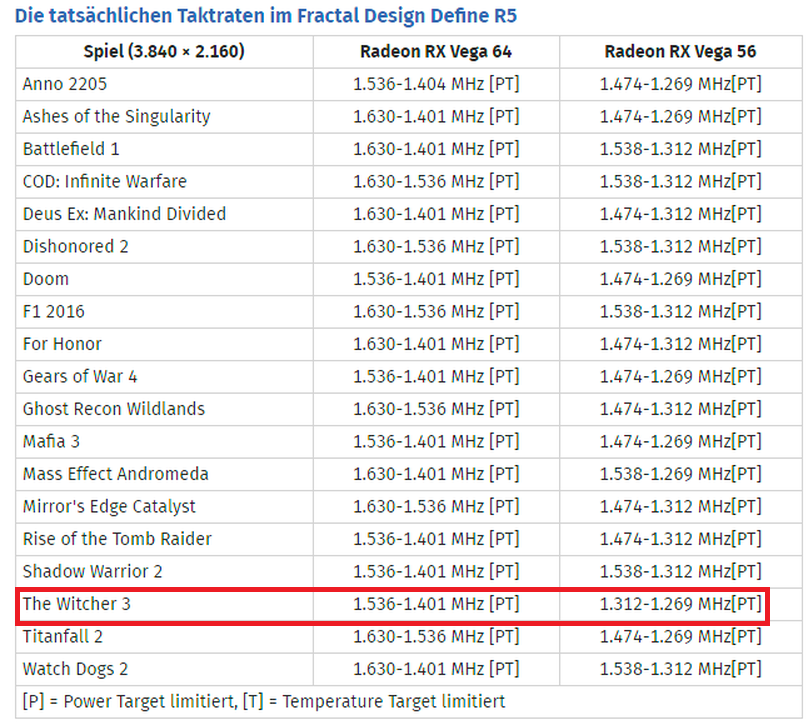Screen dimensions: 808x725
Task: Select Vega 56 clock value for Mass Effect Andromeda
Action: pos(680,474)
